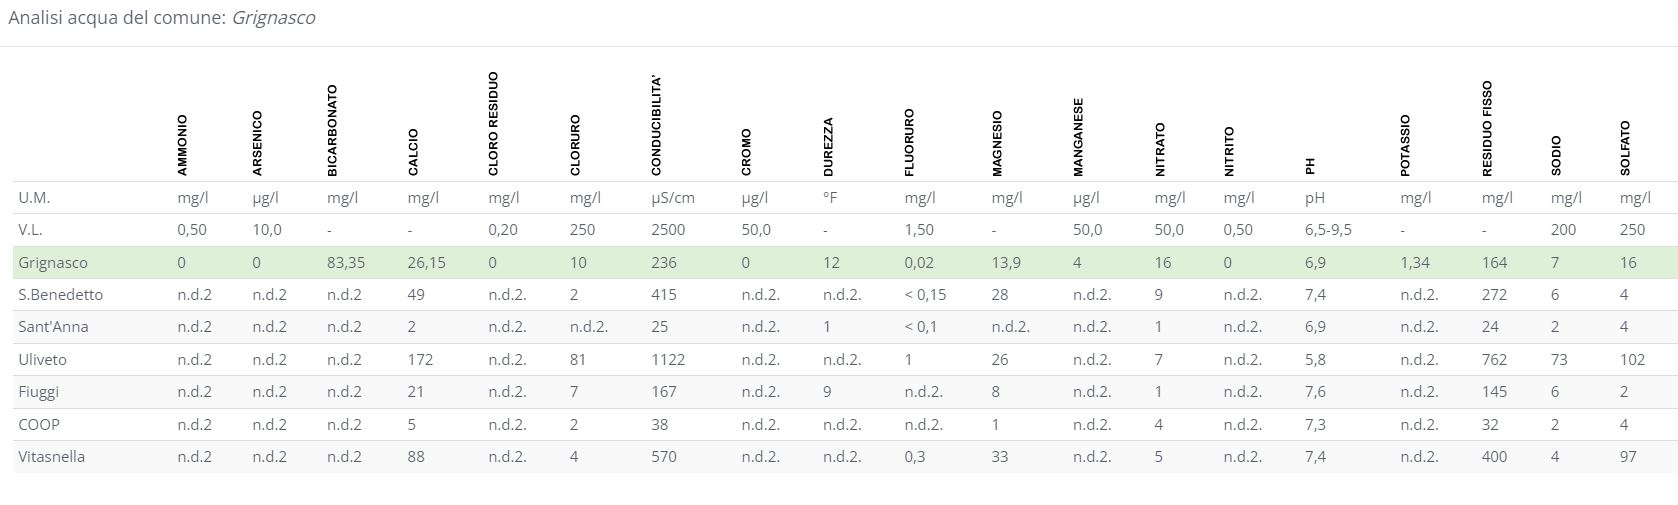Select the Fiuggi row label
This screenshot has height=505, width=1678.
point(39,392)
